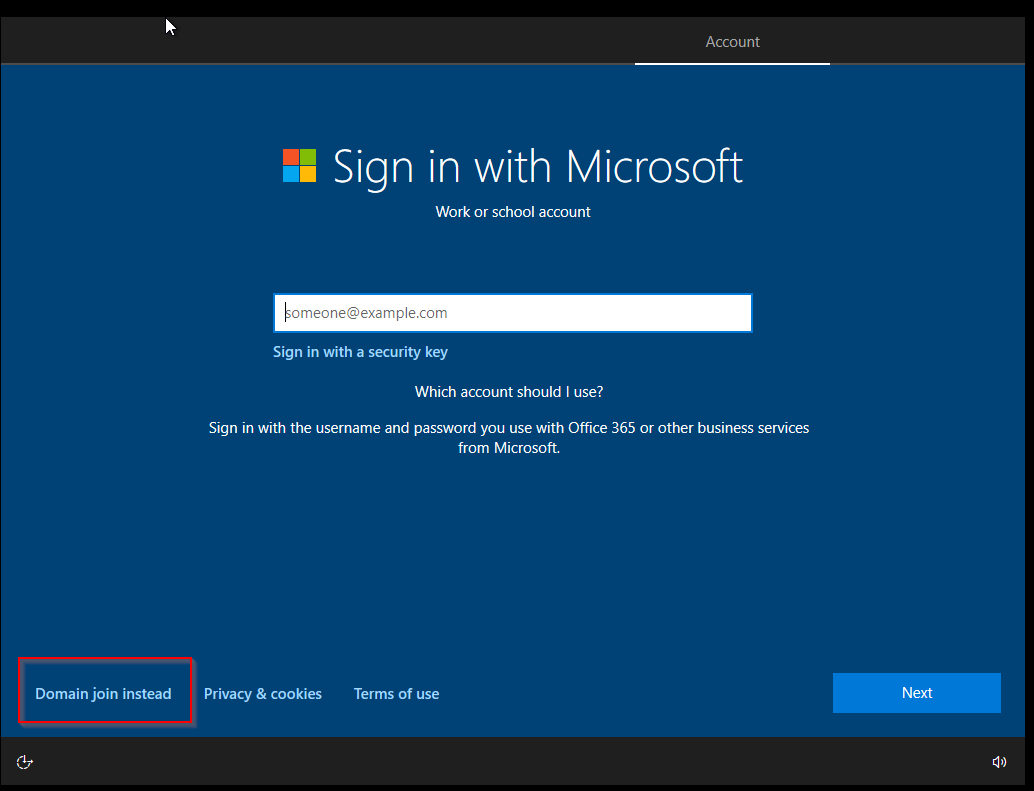Click the Microsoft four-color logo
The width and height of the screenshot is (1034, 791).
tap(299, 165)
